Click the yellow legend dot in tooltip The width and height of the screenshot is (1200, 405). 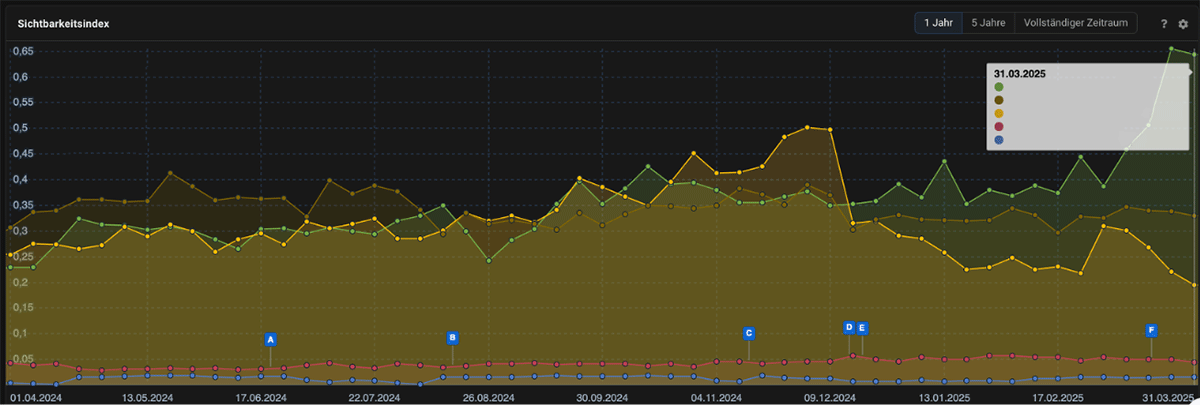point(999,114)
